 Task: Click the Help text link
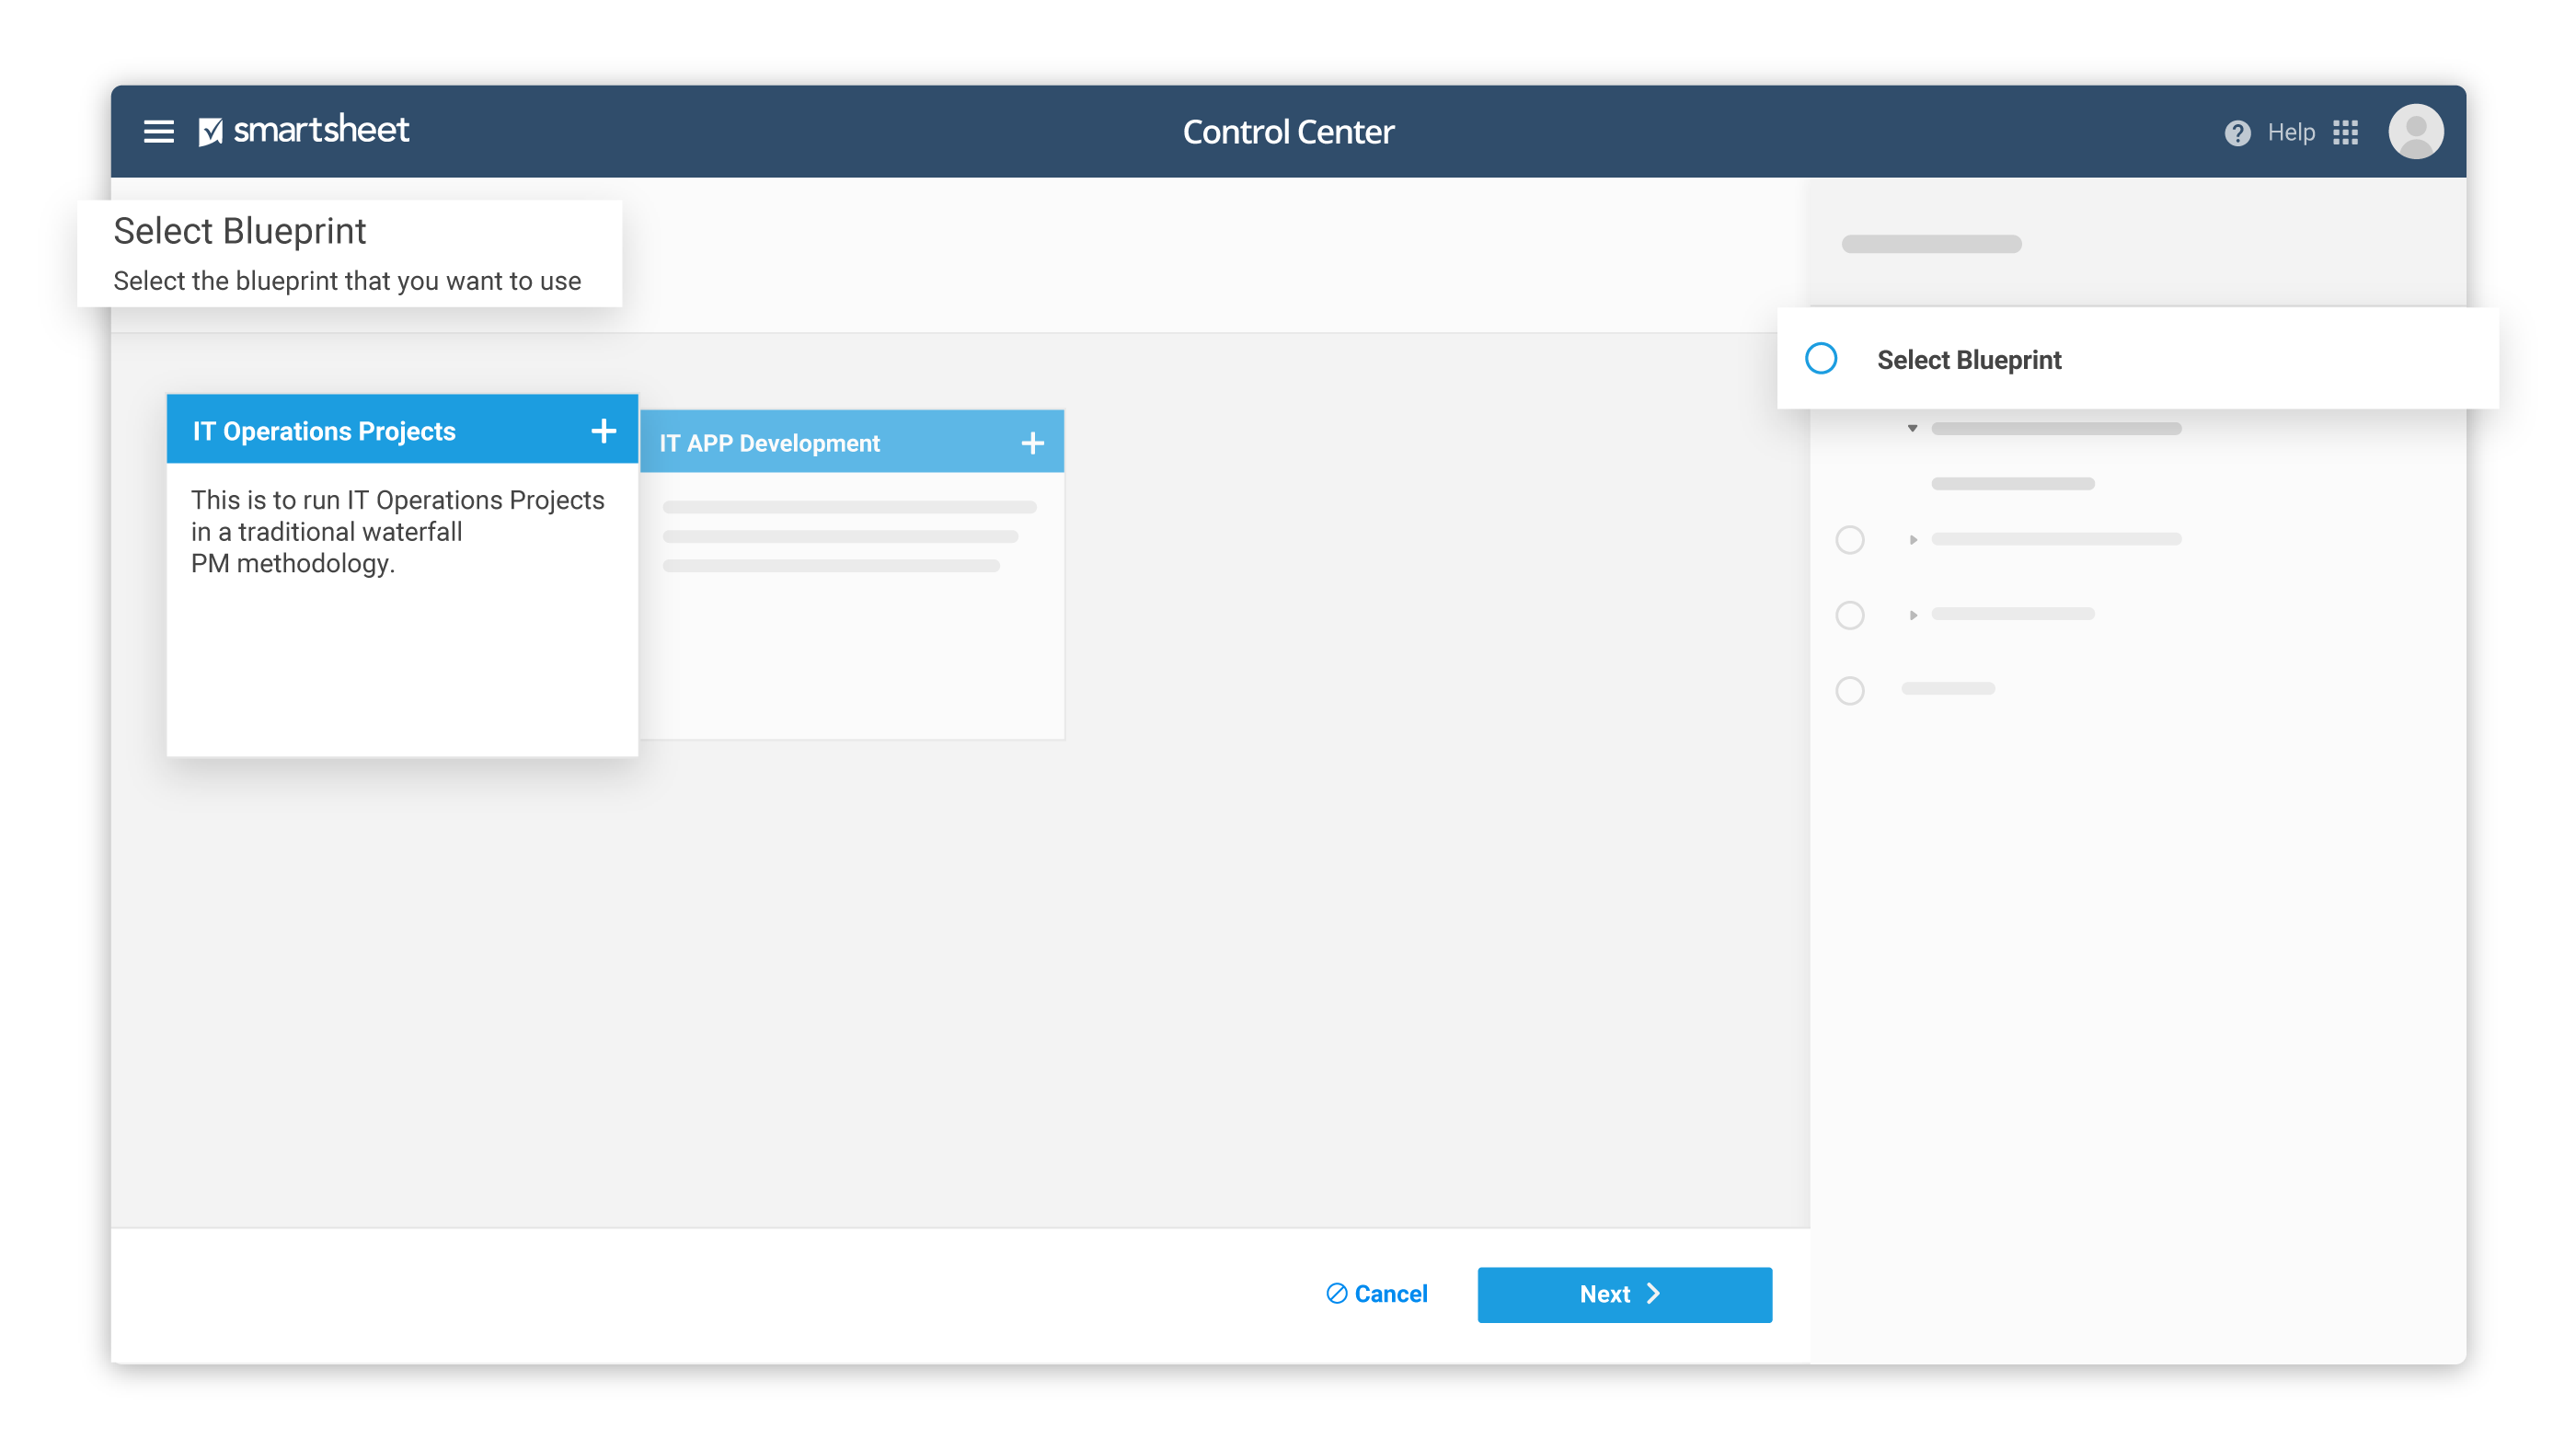[2290, 133]
